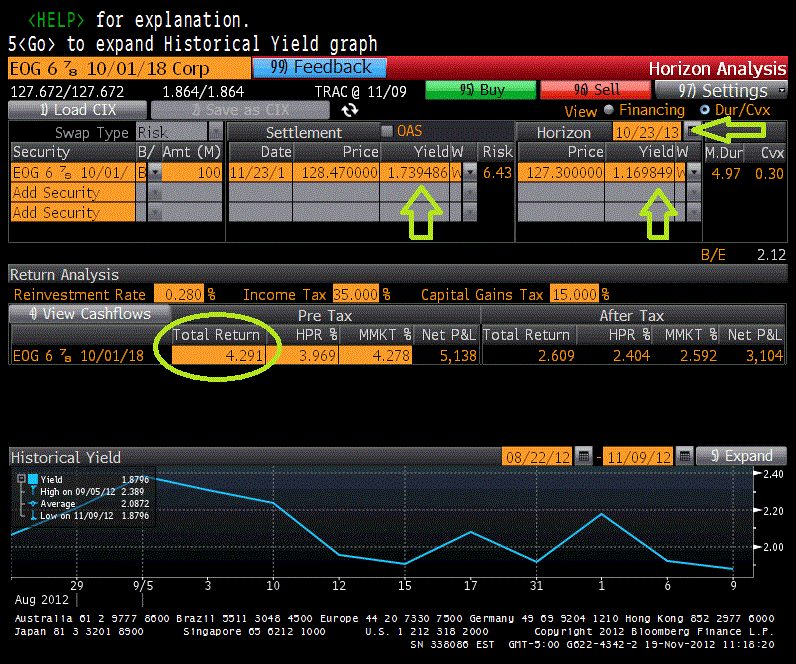
Task: Select the Dur/Cvx view radio button
Action: click(705, 110)
